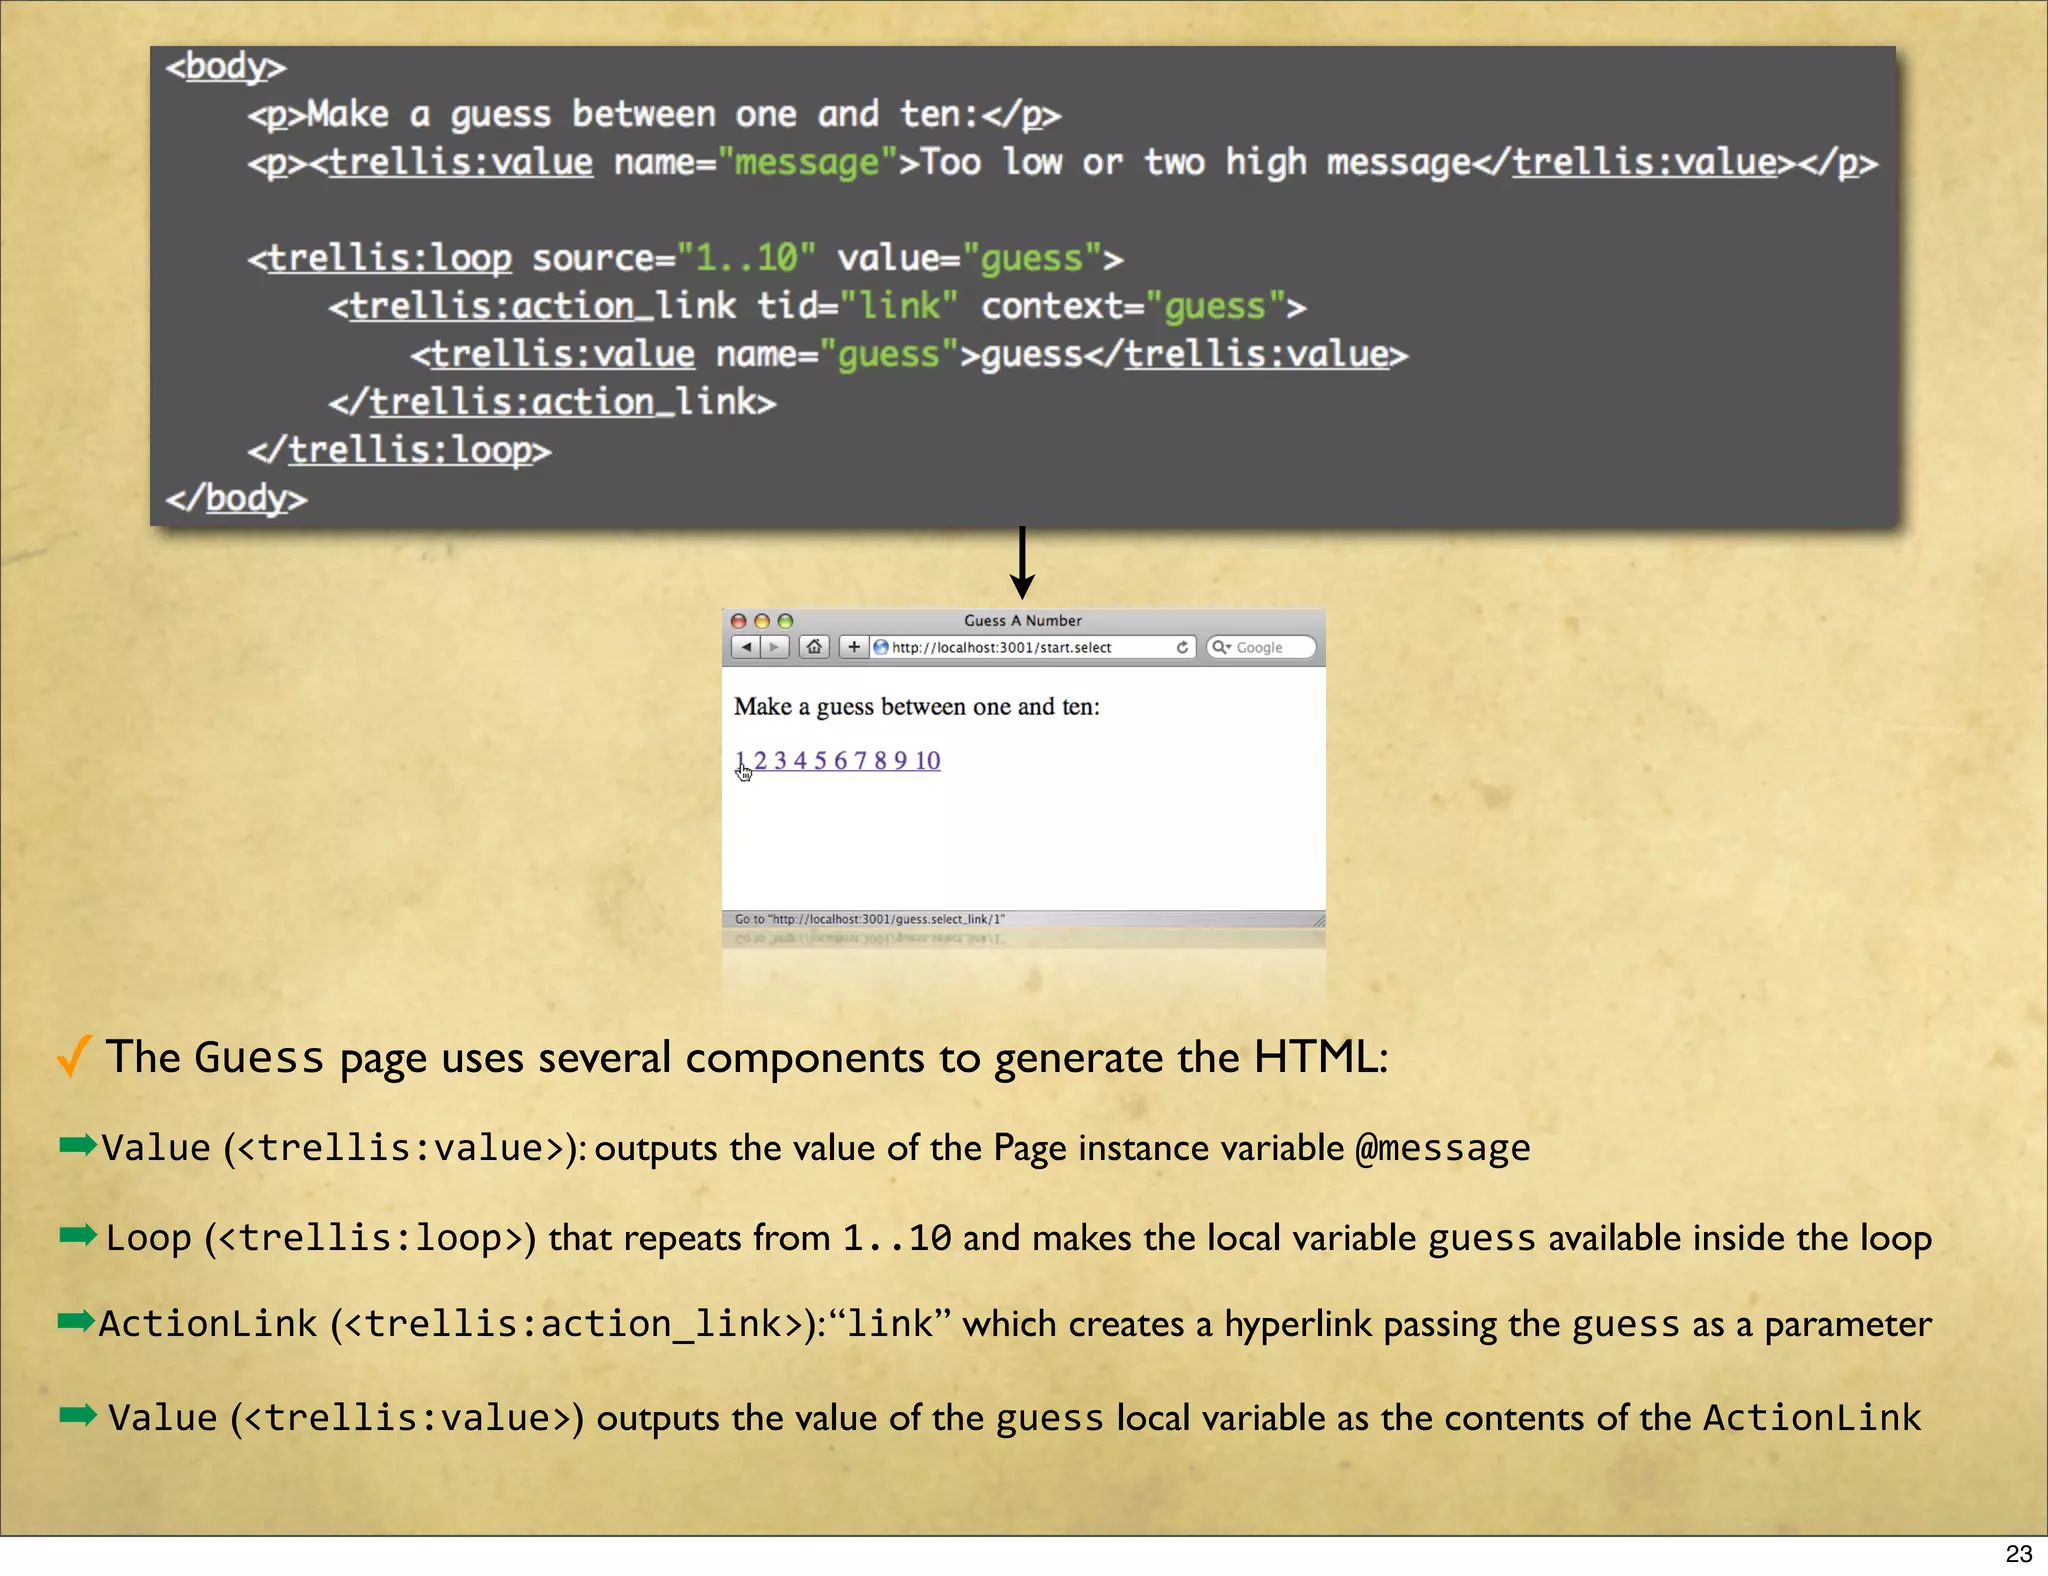The width and height of the screenshot is (2048, 1576).
Task: Click the opening <body> tag in the code
Action: pos(226,67)
